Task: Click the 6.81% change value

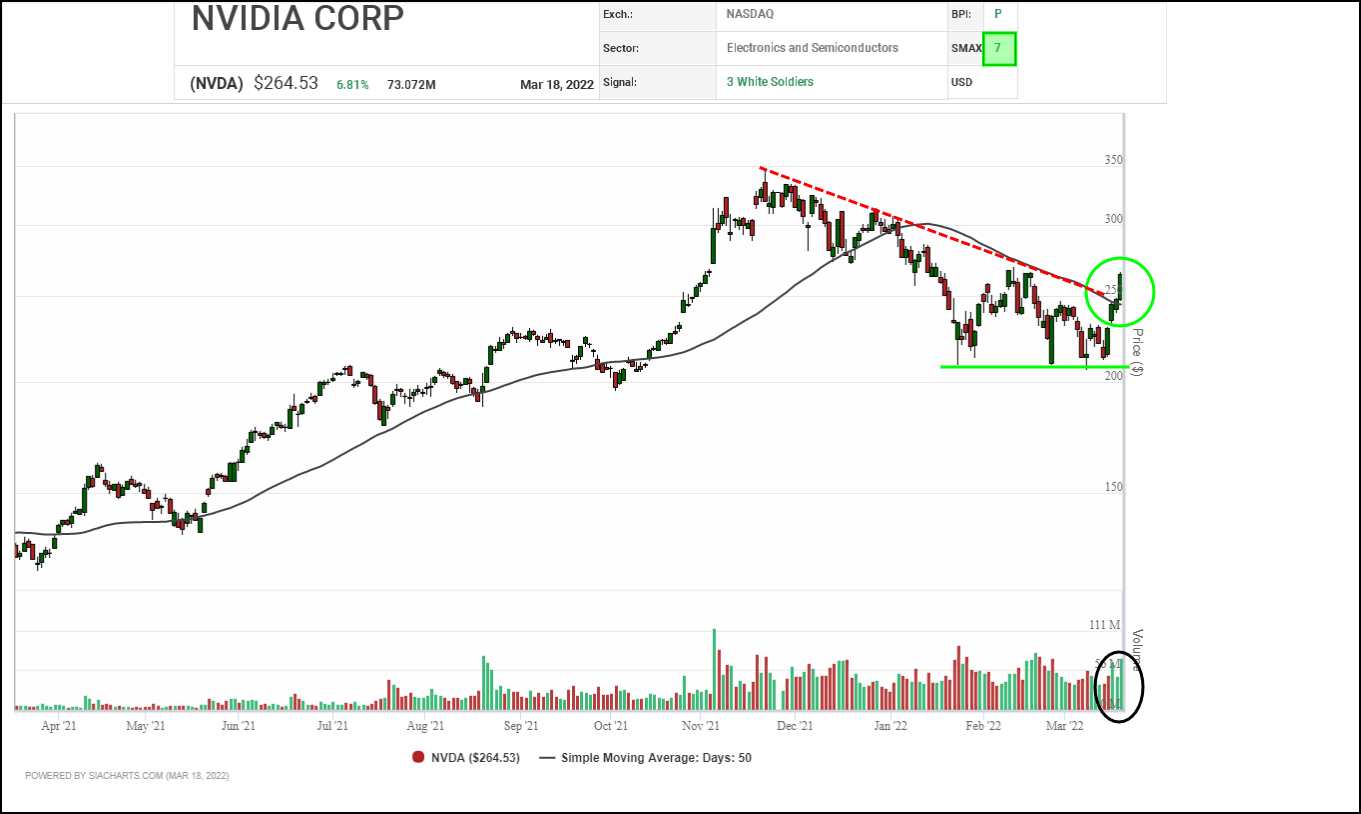Action: pos(352,85)
